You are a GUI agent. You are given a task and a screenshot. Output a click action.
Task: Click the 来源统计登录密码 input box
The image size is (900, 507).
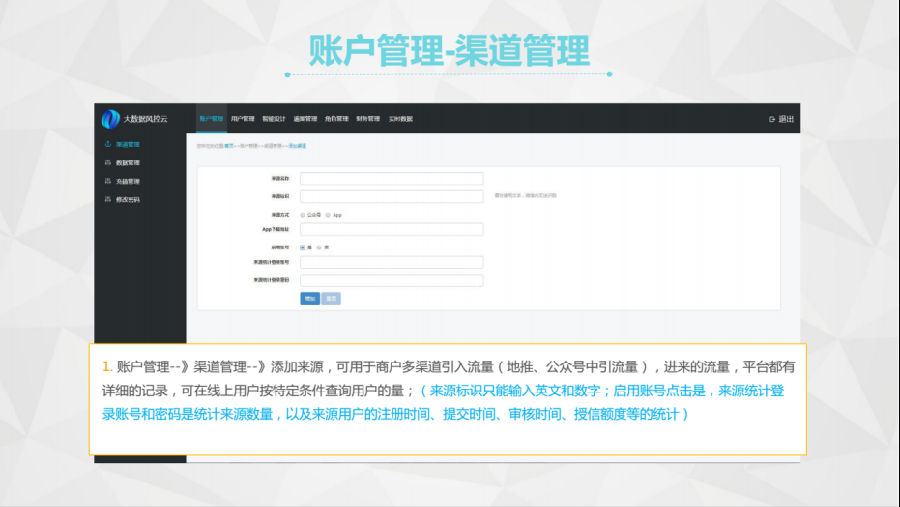(x=391, y=281)
